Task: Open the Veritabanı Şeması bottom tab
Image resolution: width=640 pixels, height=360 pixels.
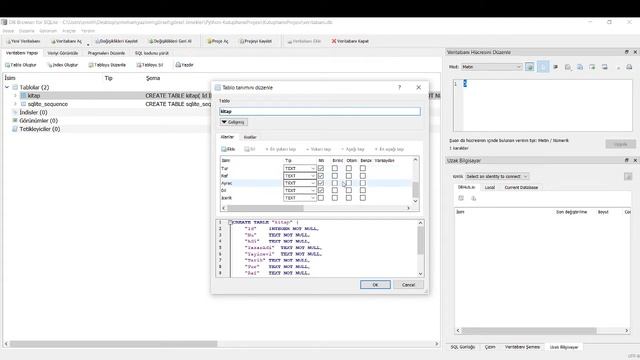Action: [522, 347]
